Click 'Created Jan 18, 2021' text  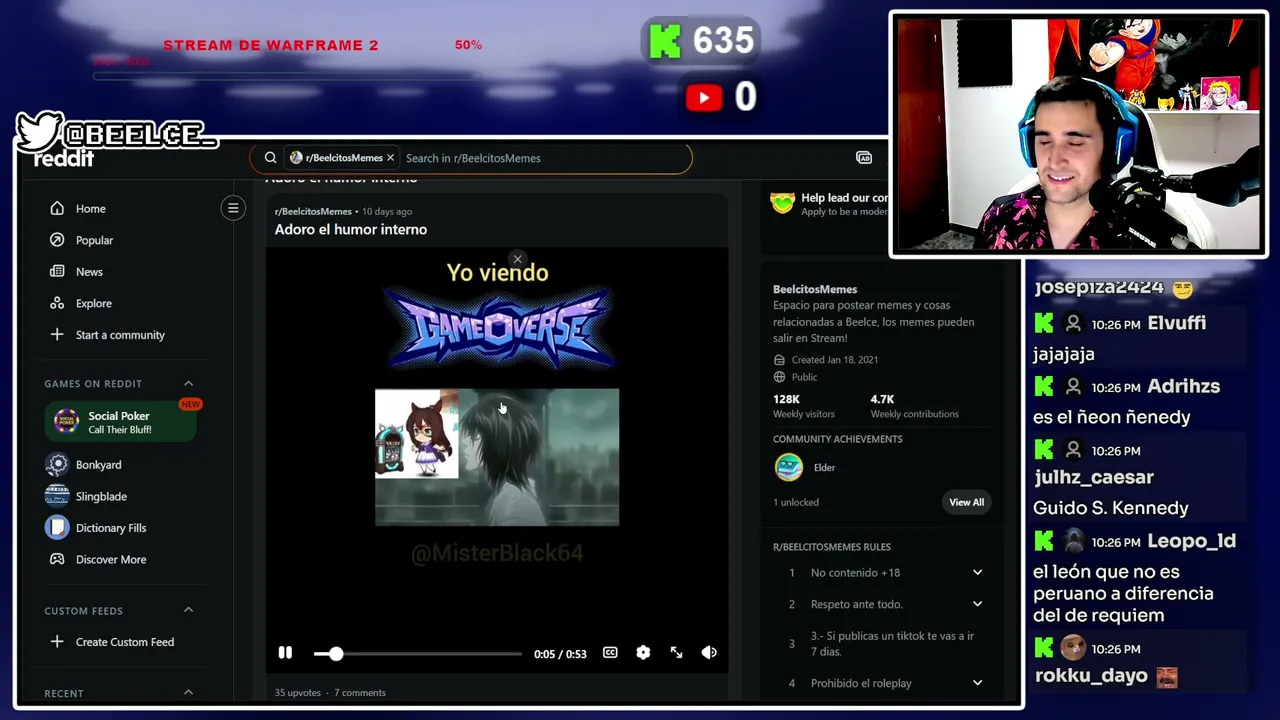click(835, 360)
